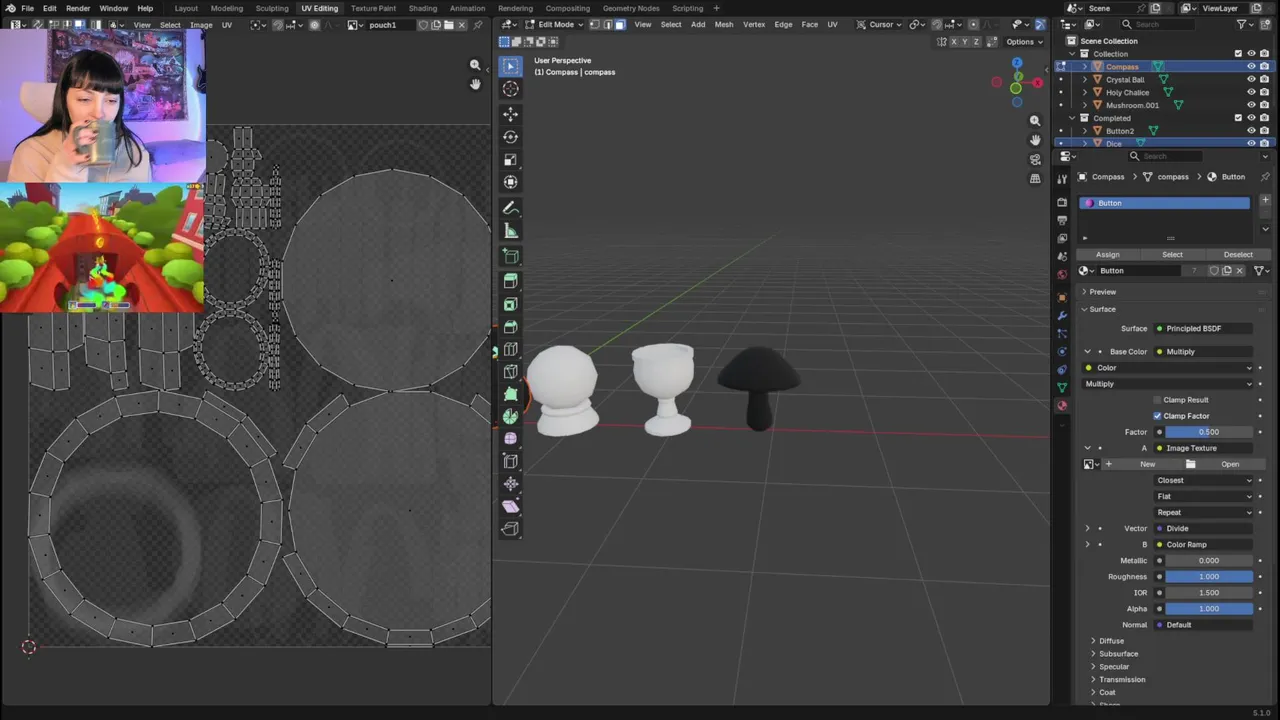Image resolution: width=1280 pixels, height=720 pixels.
Task: Select the Transform tool in 3D viewport
Action: click(x=510, y=182)
